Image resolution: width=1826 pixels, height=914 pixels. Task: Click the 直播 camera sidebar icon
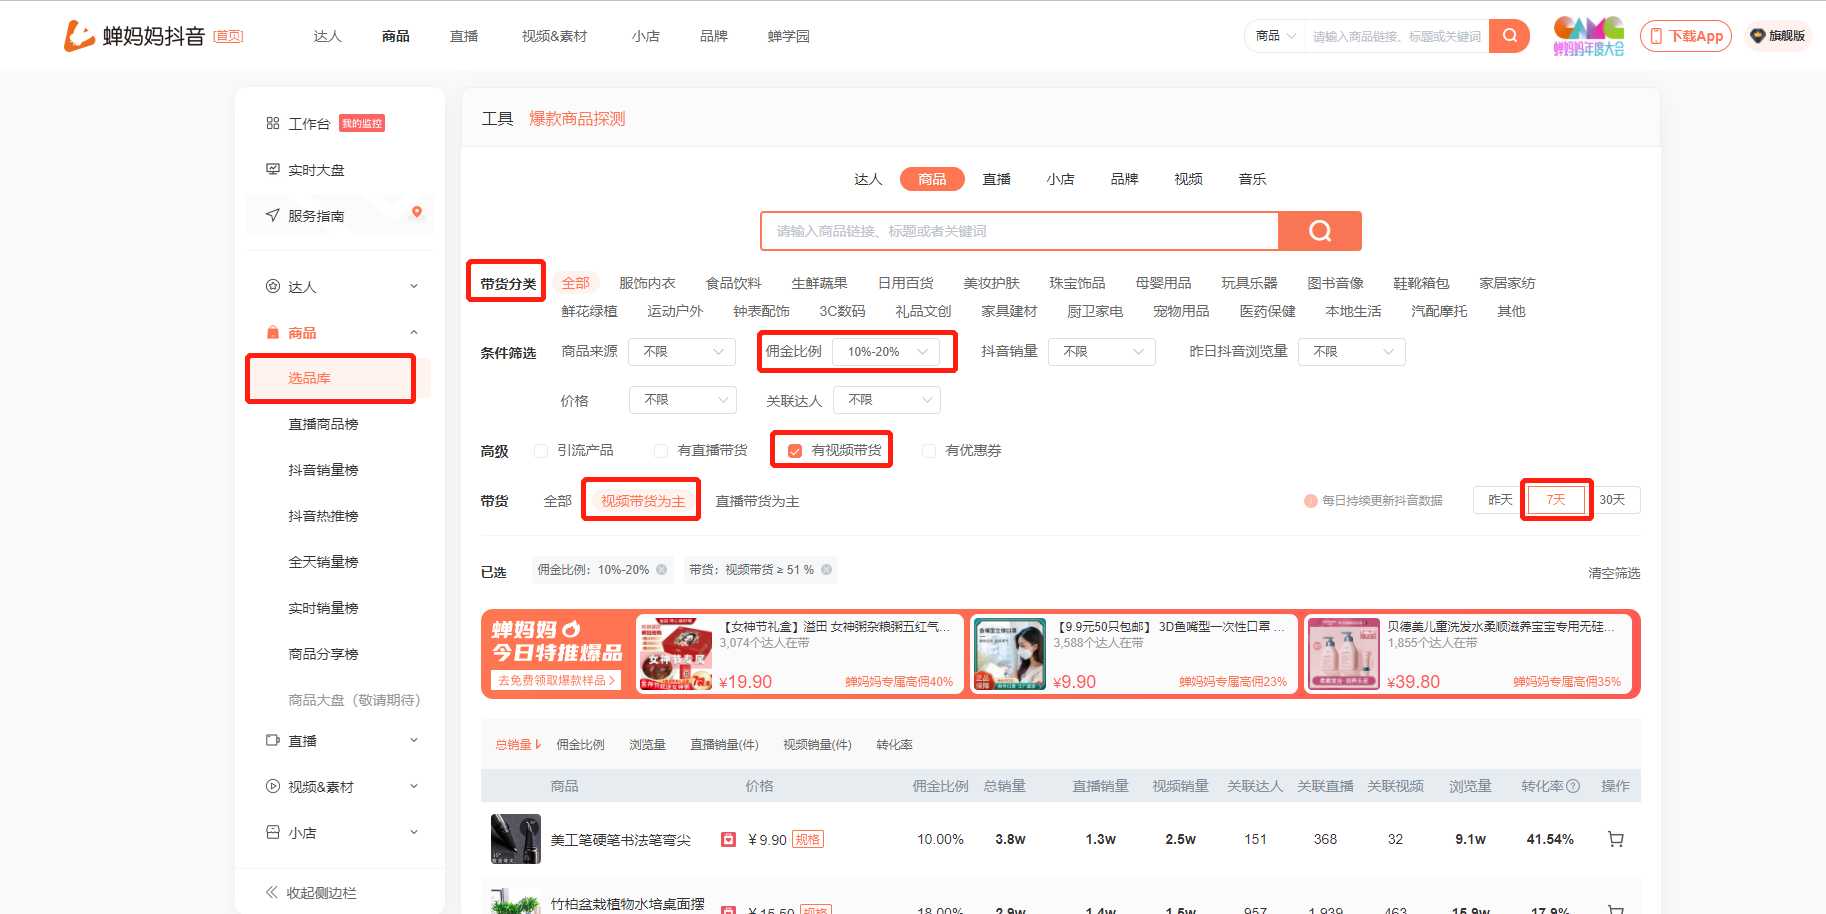click(x=272, y=740)
